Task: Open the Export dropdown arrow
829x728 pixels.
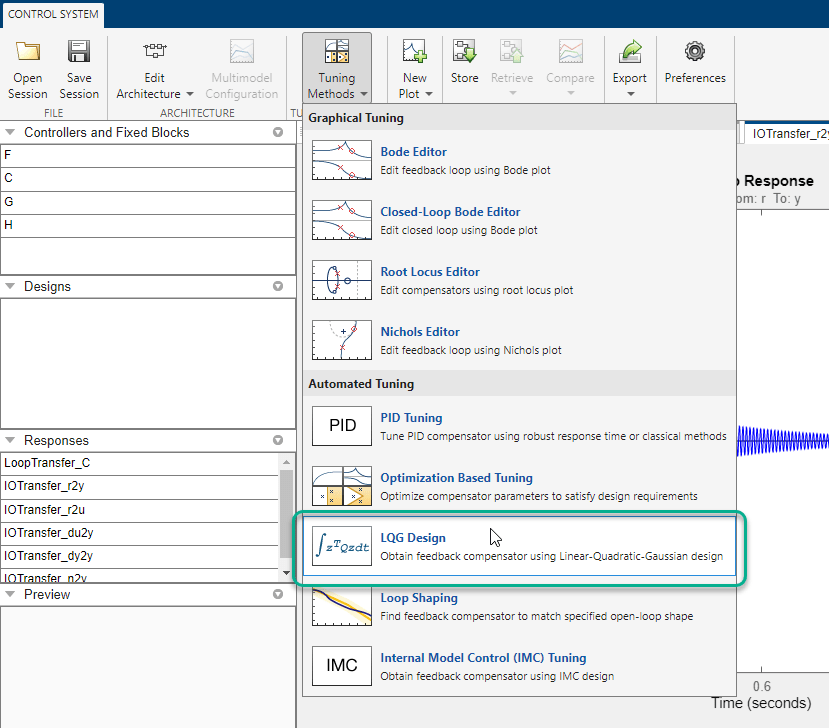Action: (631, 95)
